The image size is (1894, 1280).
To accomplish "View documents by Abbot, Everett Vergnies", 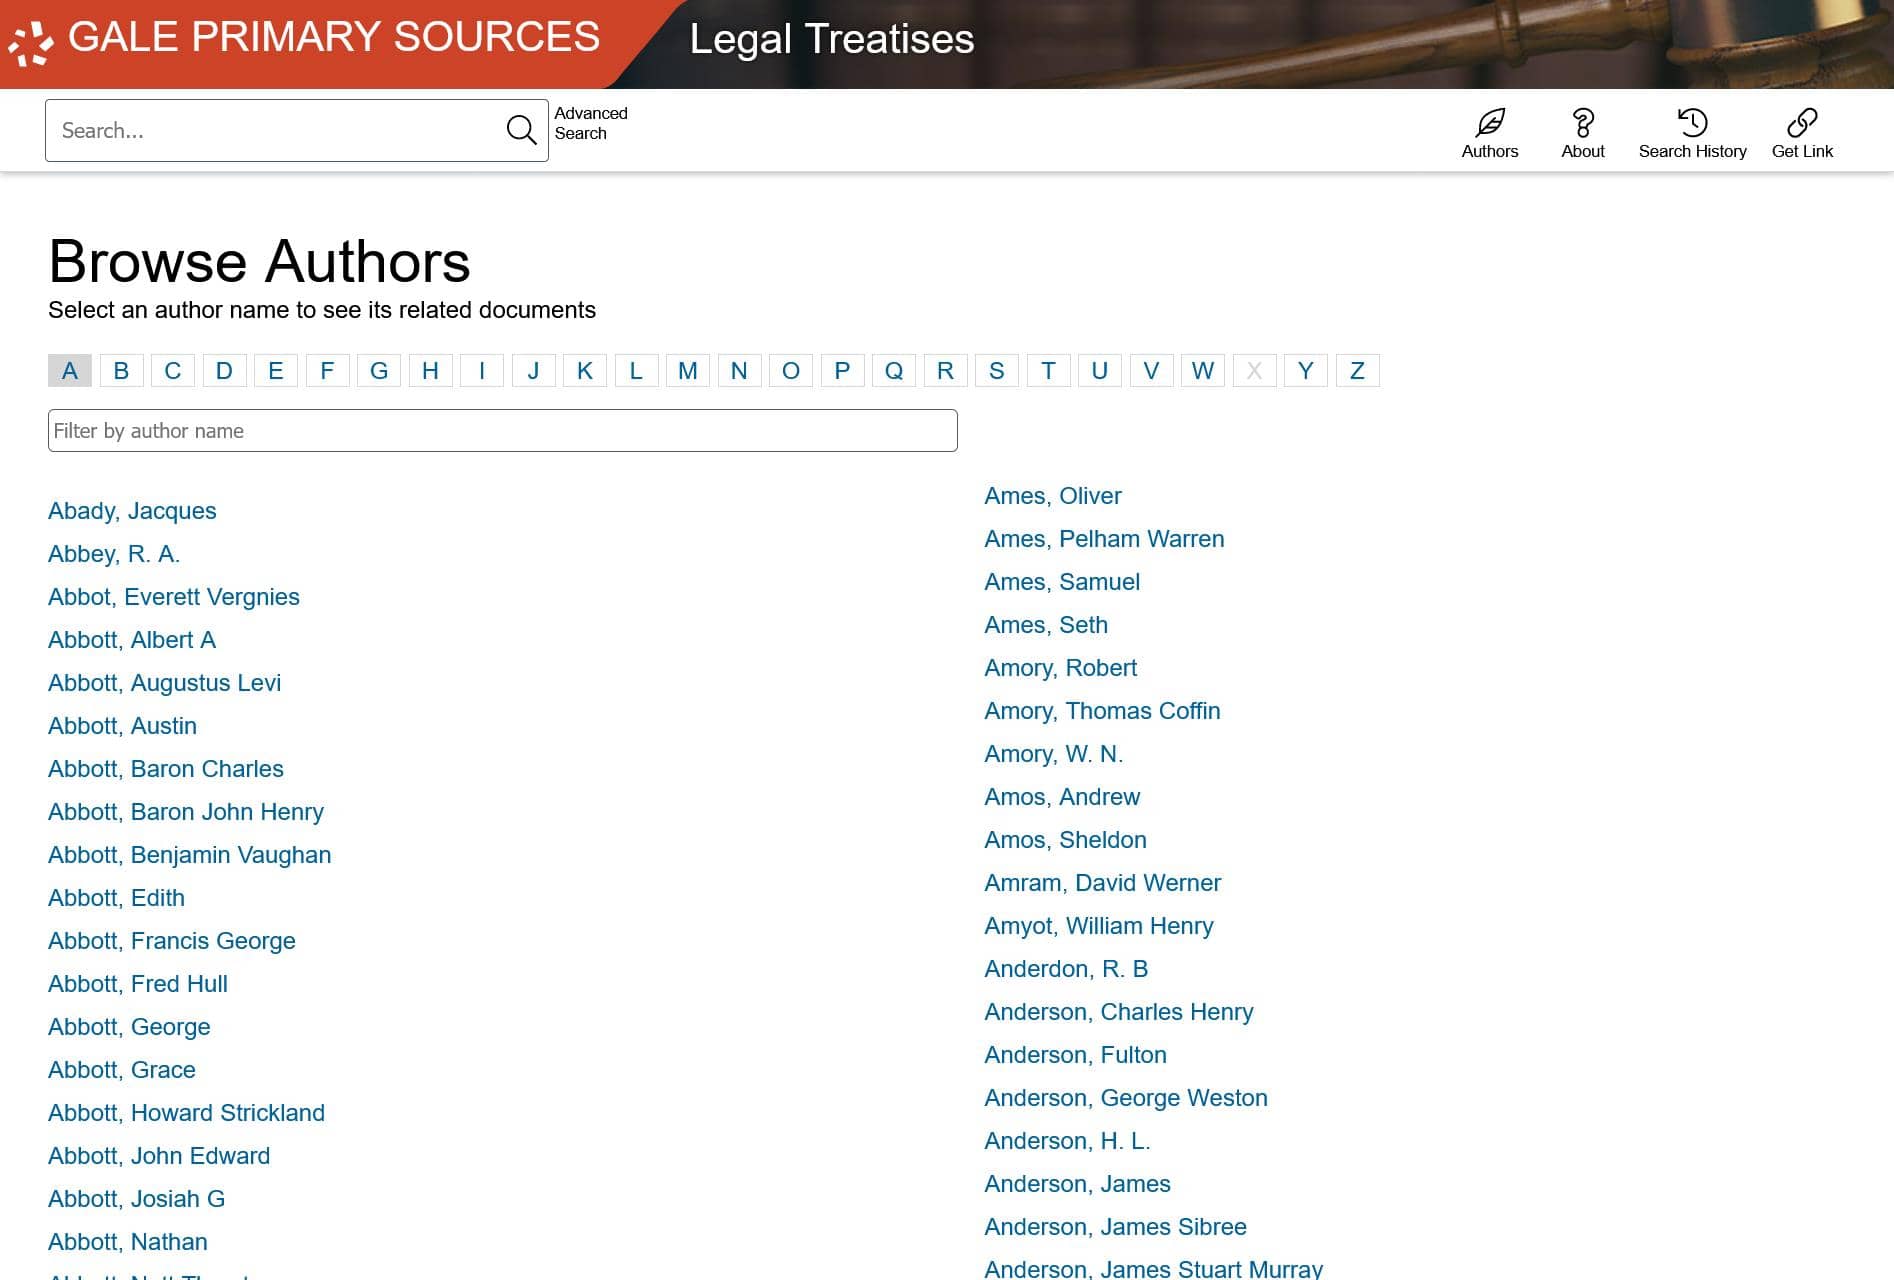I will [x=174, y=597].
